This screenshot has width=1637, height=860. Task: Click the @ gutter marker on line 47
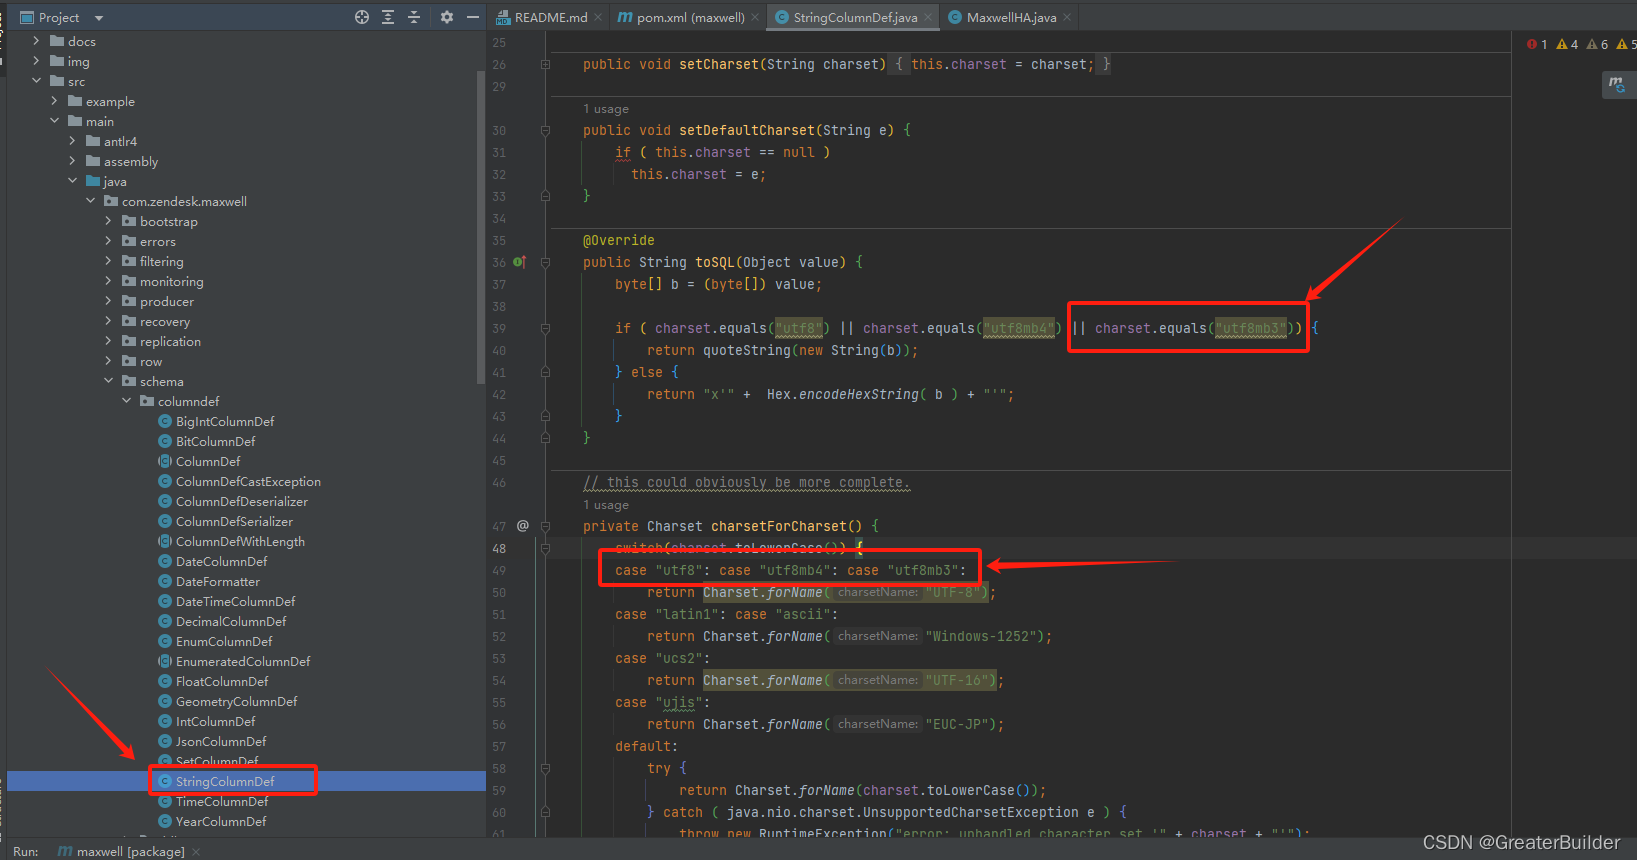[x=523, y=526]
